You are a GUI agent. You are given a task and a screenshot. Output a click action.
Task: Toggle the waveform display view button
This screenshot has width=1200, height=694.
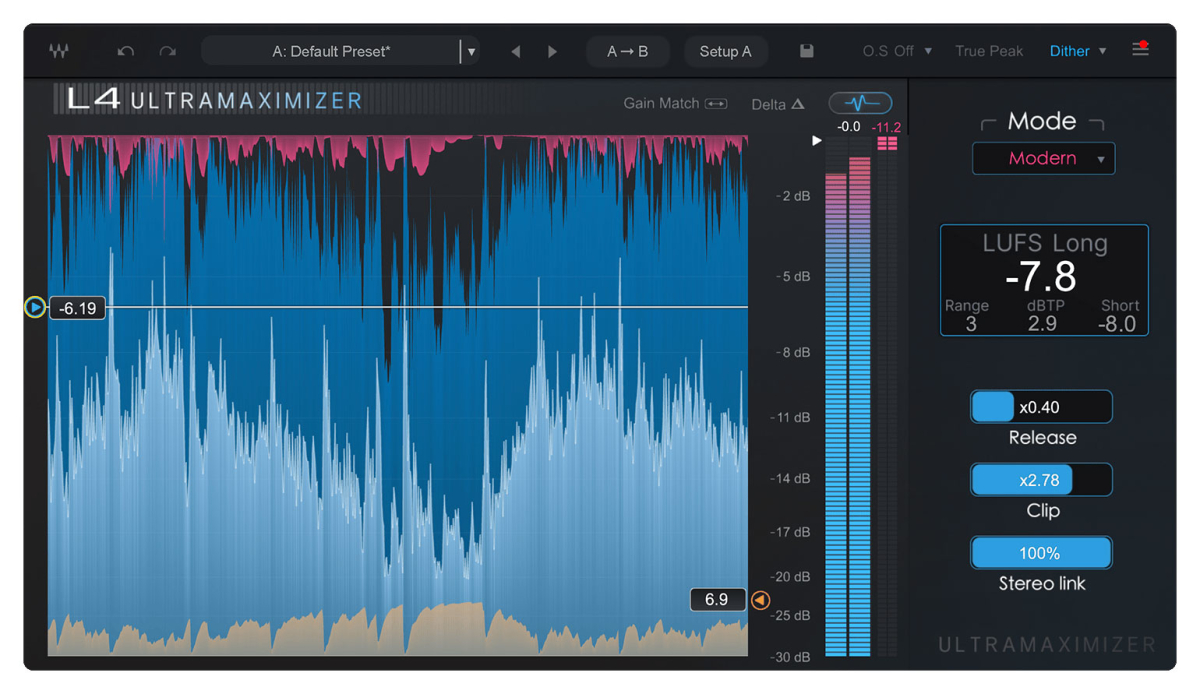(860, 102)
